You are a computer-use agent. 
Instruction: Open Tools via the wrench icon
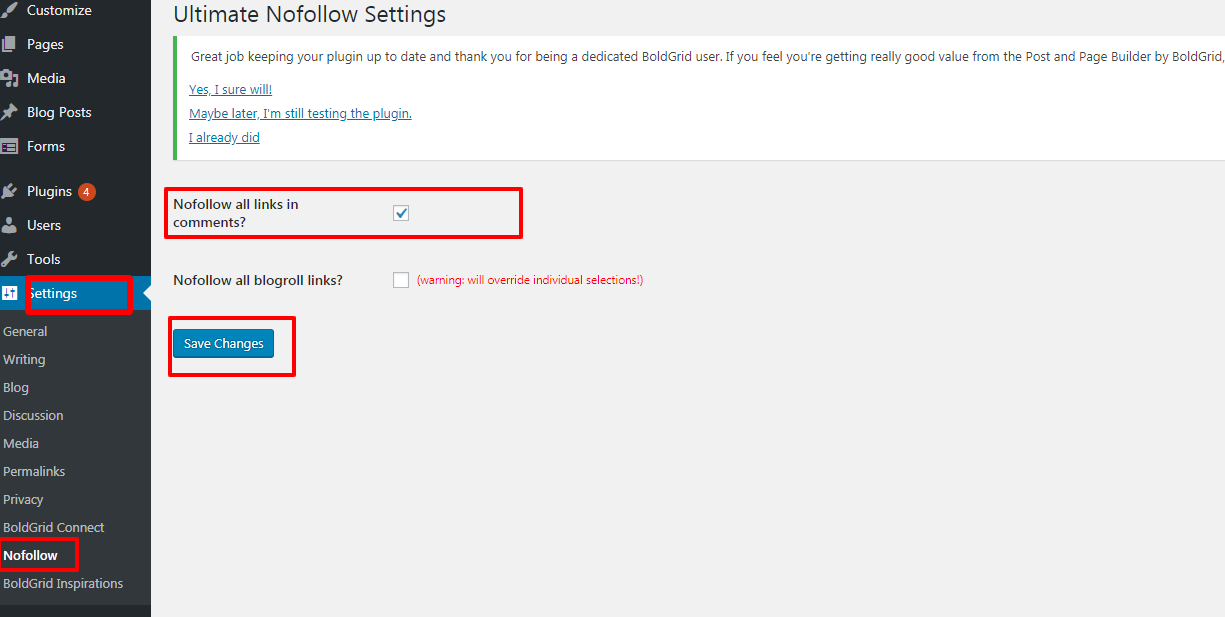pos(12,259)
